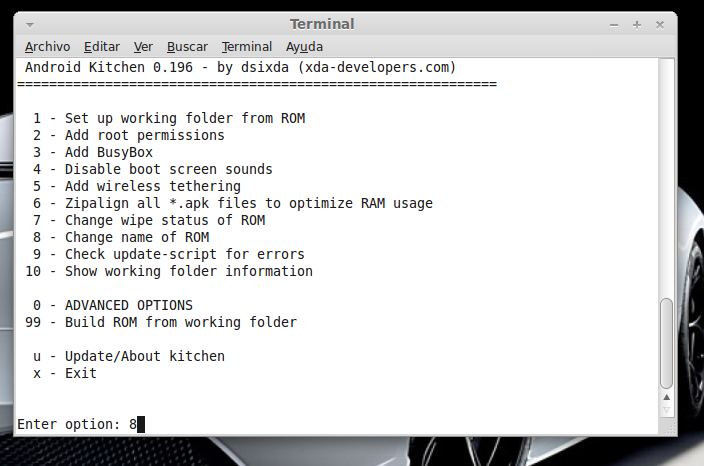Image resolution: width=704 pixels, height=466 pixels.
Task: Click the 'ADVANCED OPTIONS' text line
Action: tap(128, 305)
